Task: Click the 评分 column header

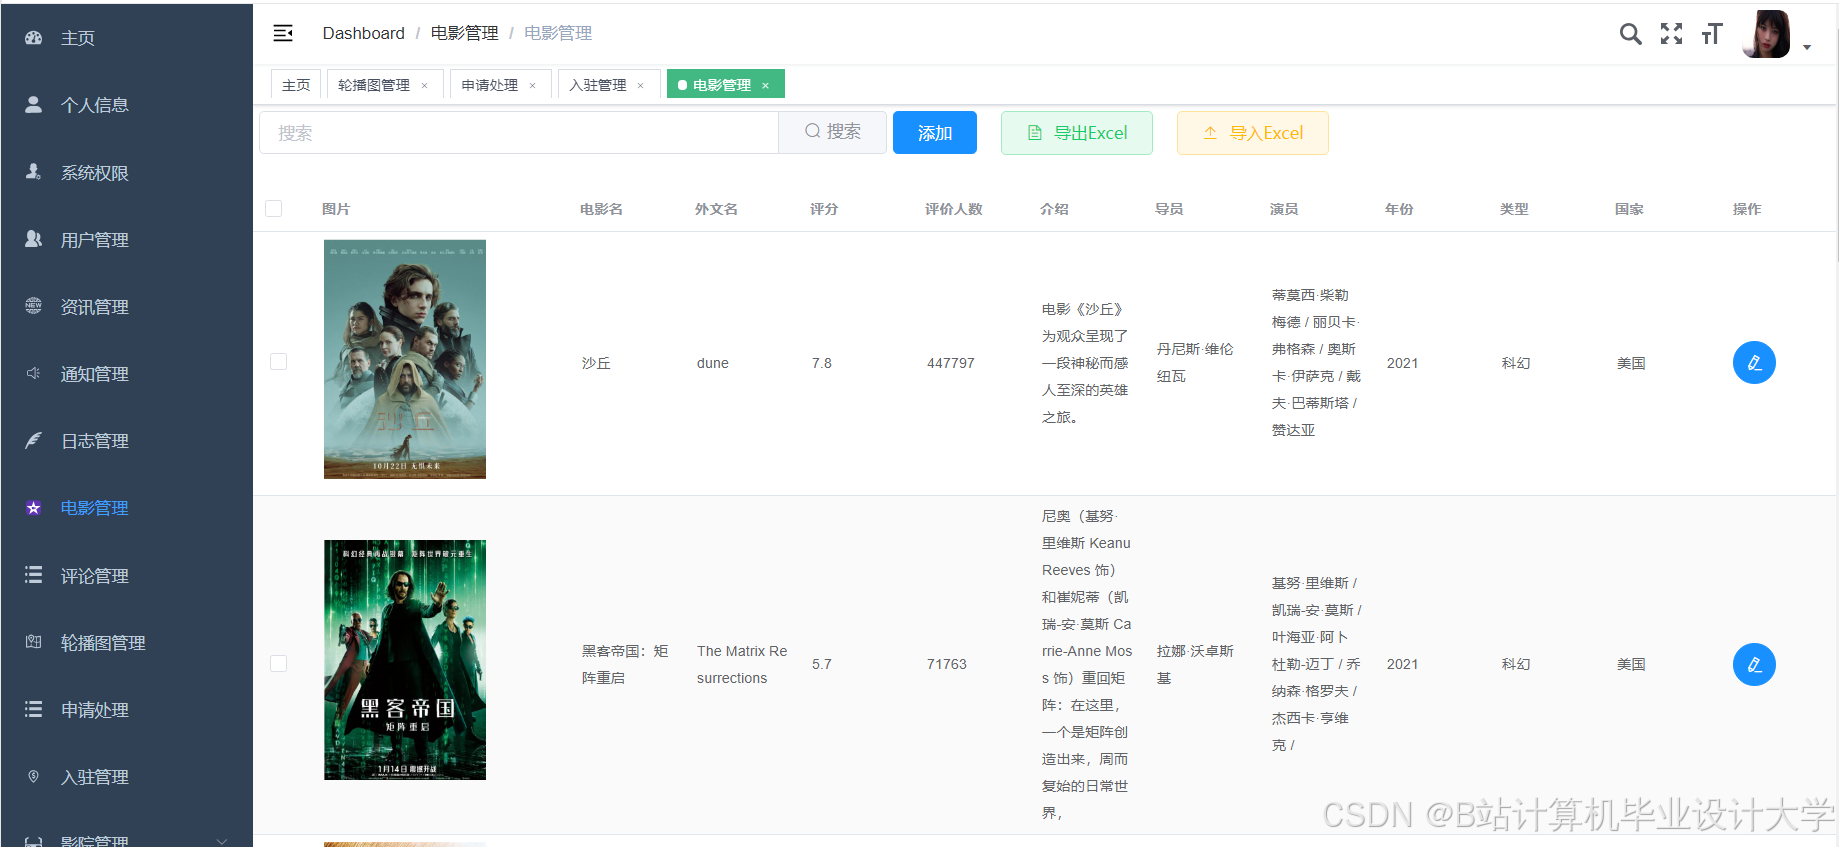Action: (824, 209)
